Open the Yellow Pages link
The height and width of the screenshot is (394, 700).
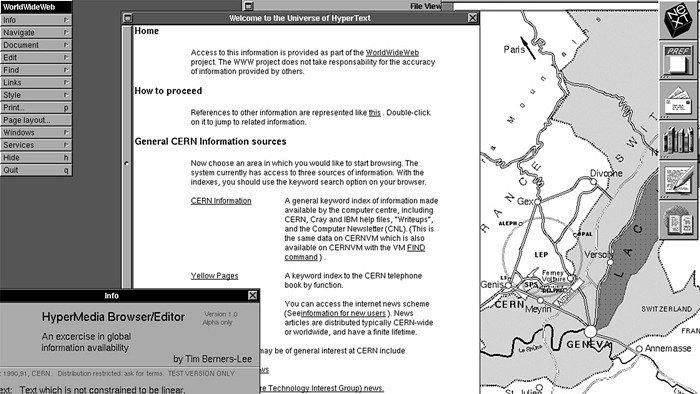point(214,276)
